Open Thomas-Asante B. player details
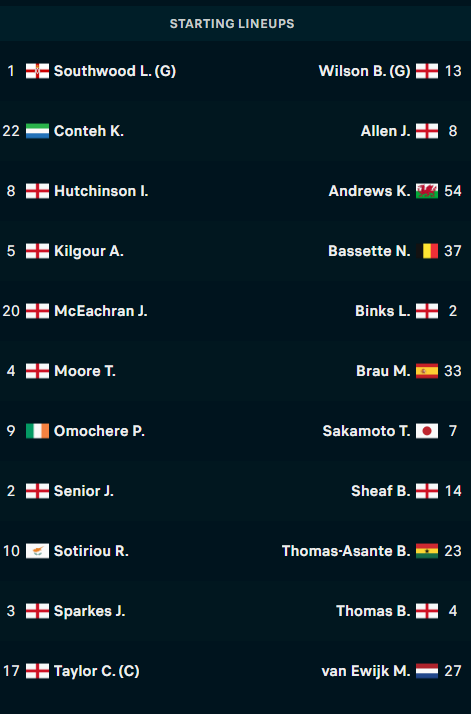Image resolution: width=471 pixels, height=714 pixels. (x=346, y=551)
